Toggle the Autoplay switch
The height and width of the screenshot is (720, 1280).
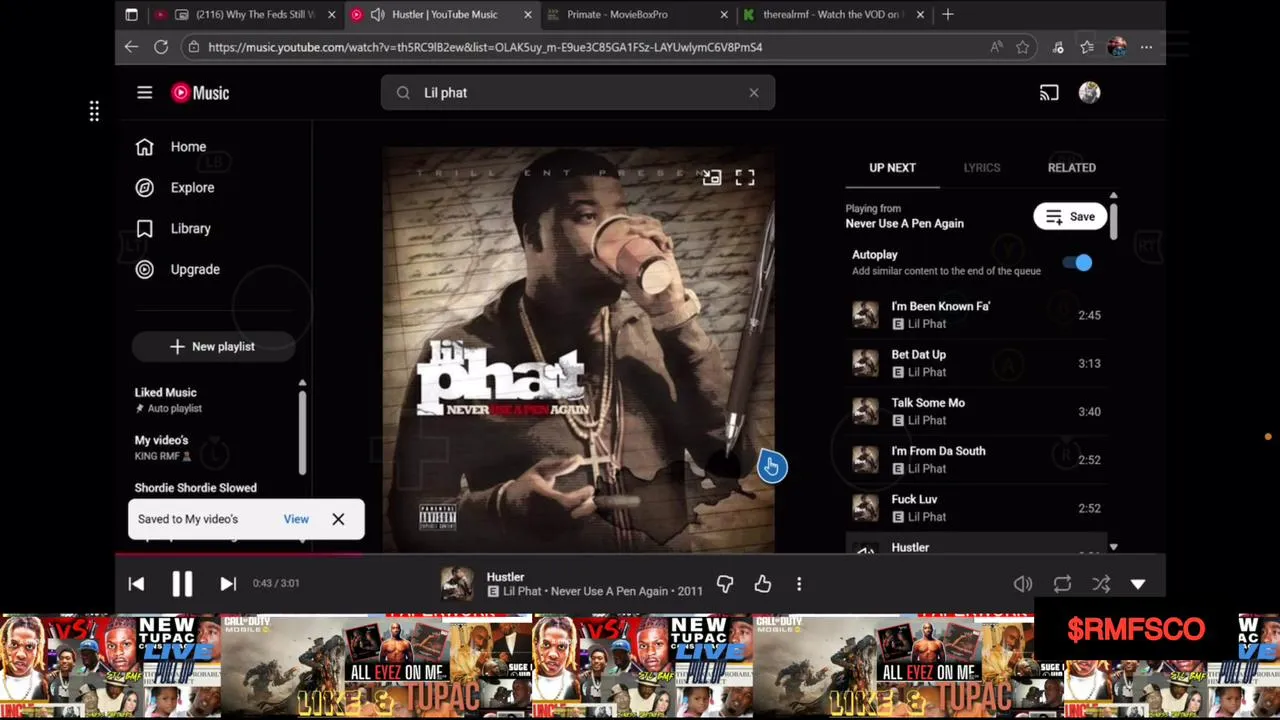(x=1078, y=263)
